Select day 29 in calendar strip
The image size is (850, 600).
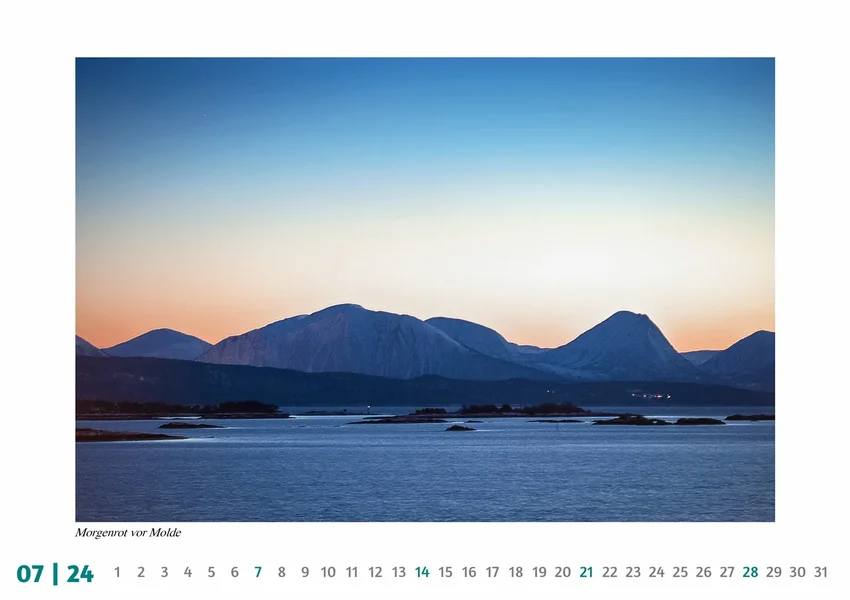pyautogui.click(x=774, y=572)
